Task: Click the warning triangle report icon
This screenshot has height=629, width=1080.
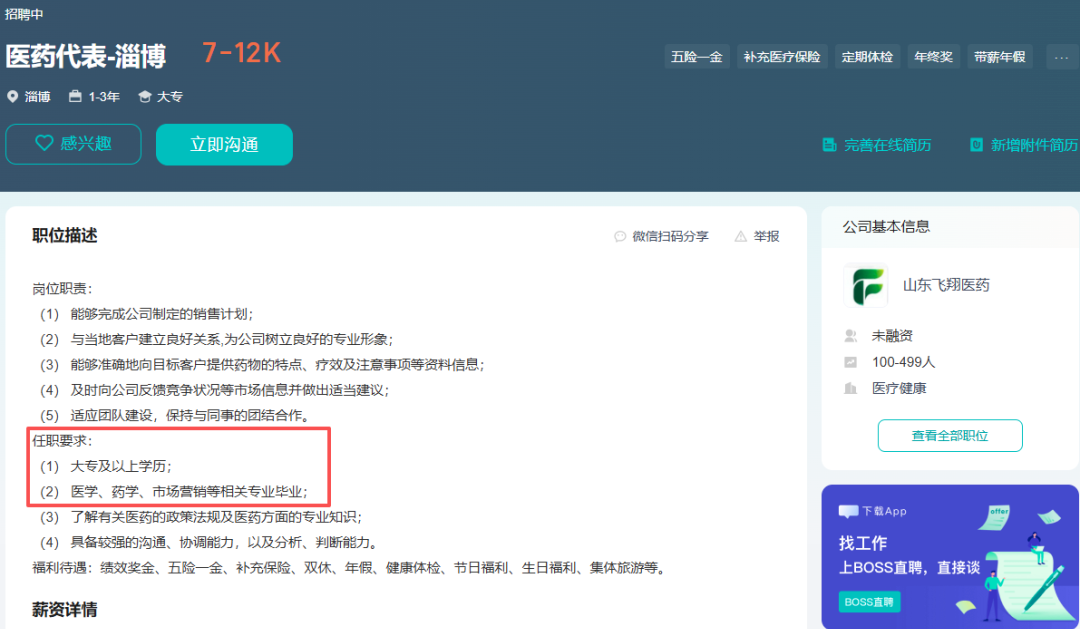Action: [x=740, y=236]
